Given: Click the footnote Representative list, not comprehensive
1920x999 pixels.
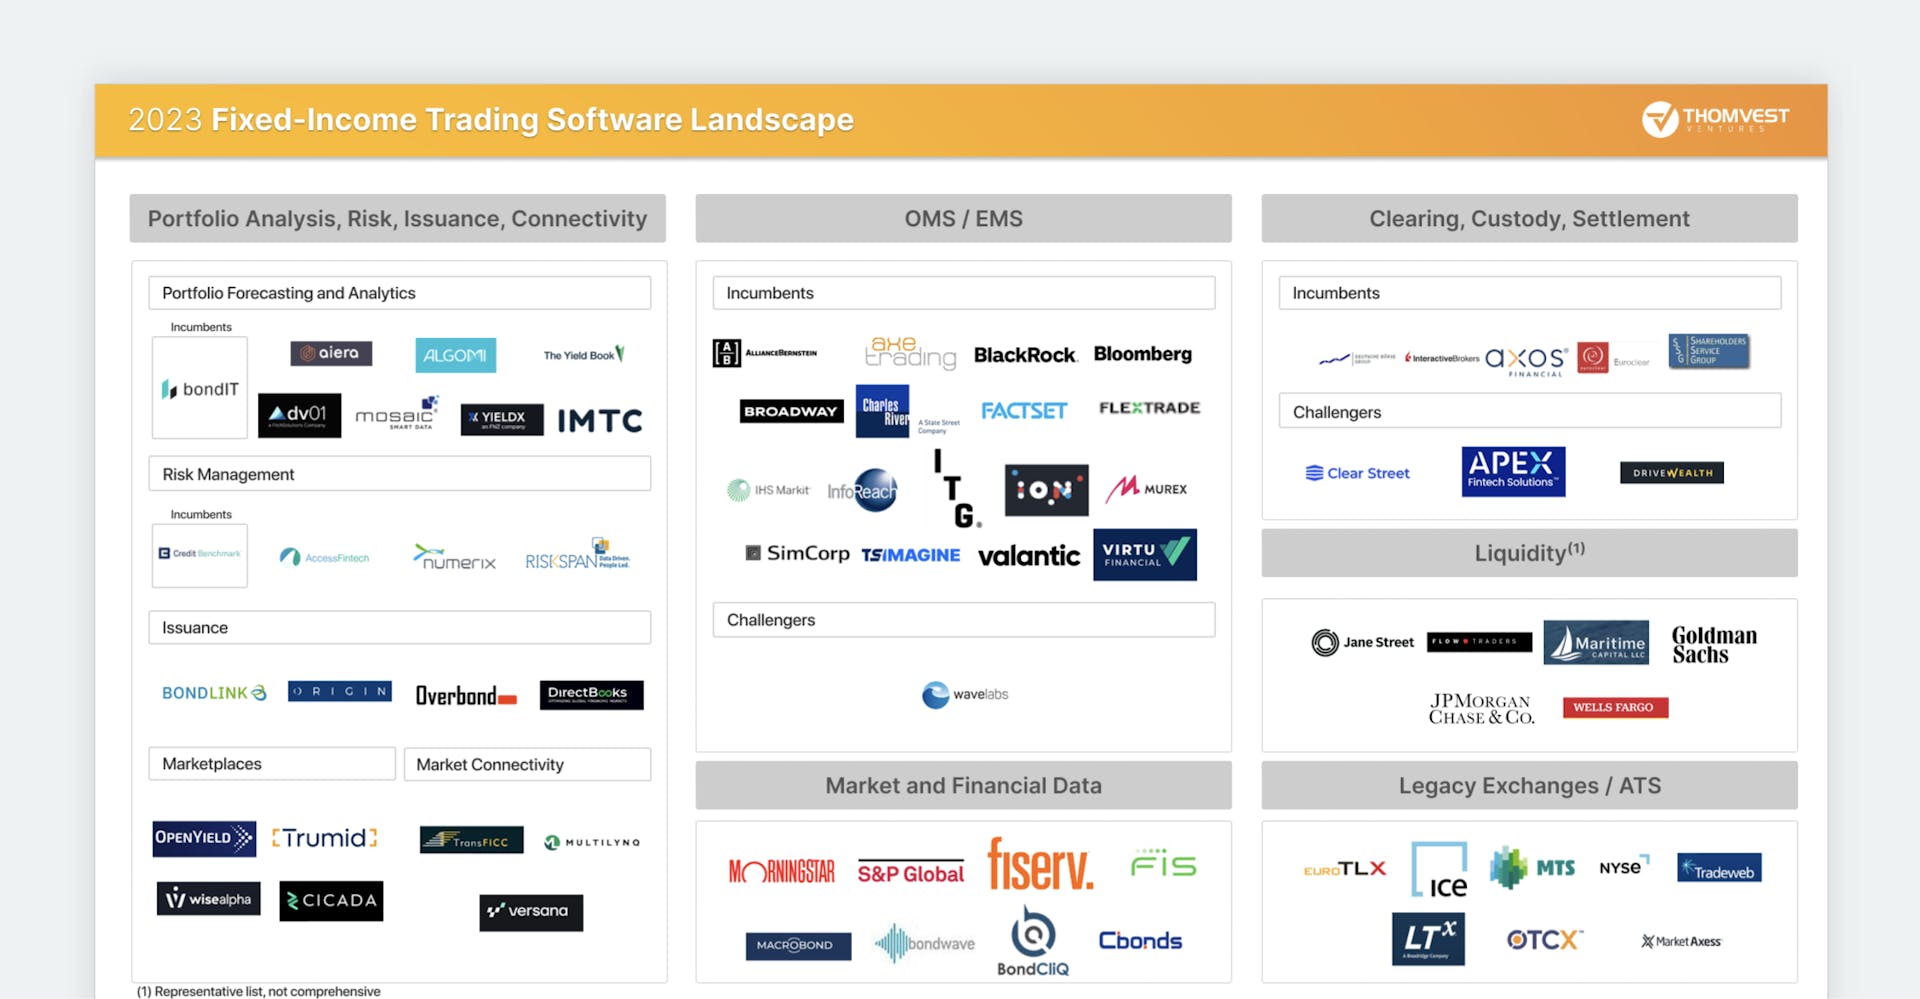Looking at the screenshot, I should click(259, 991).
